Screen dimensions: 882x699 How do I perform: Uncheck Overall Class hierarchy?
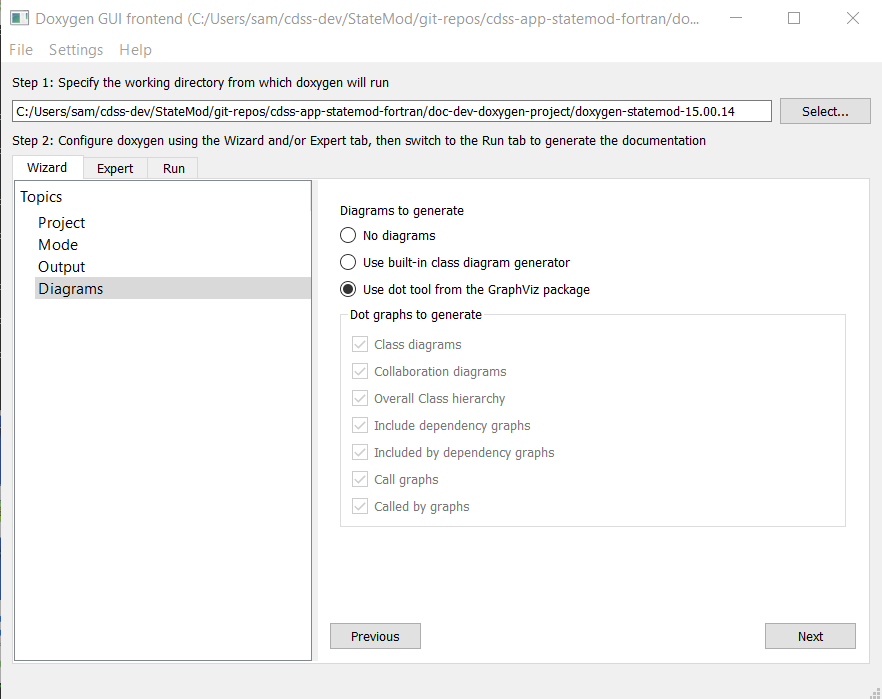pos(360,398)
